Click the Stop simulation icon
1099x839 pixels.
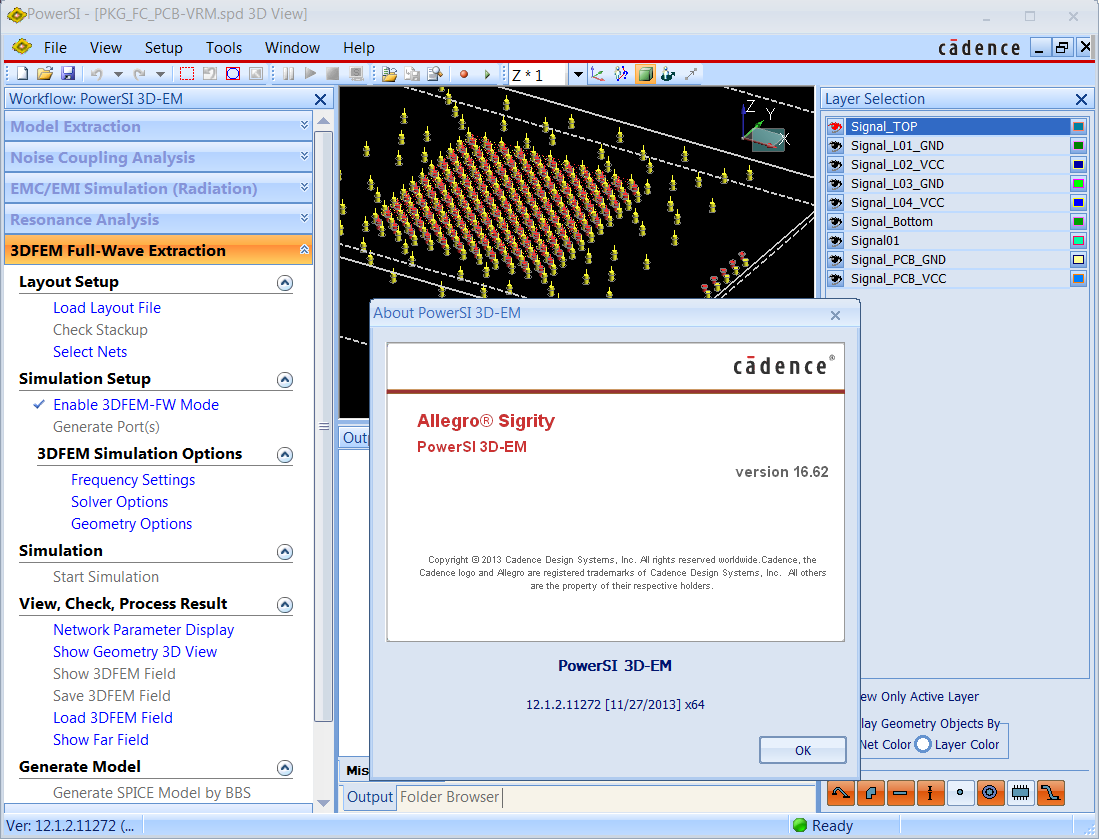pyautogui.click(x=333, y=74)
